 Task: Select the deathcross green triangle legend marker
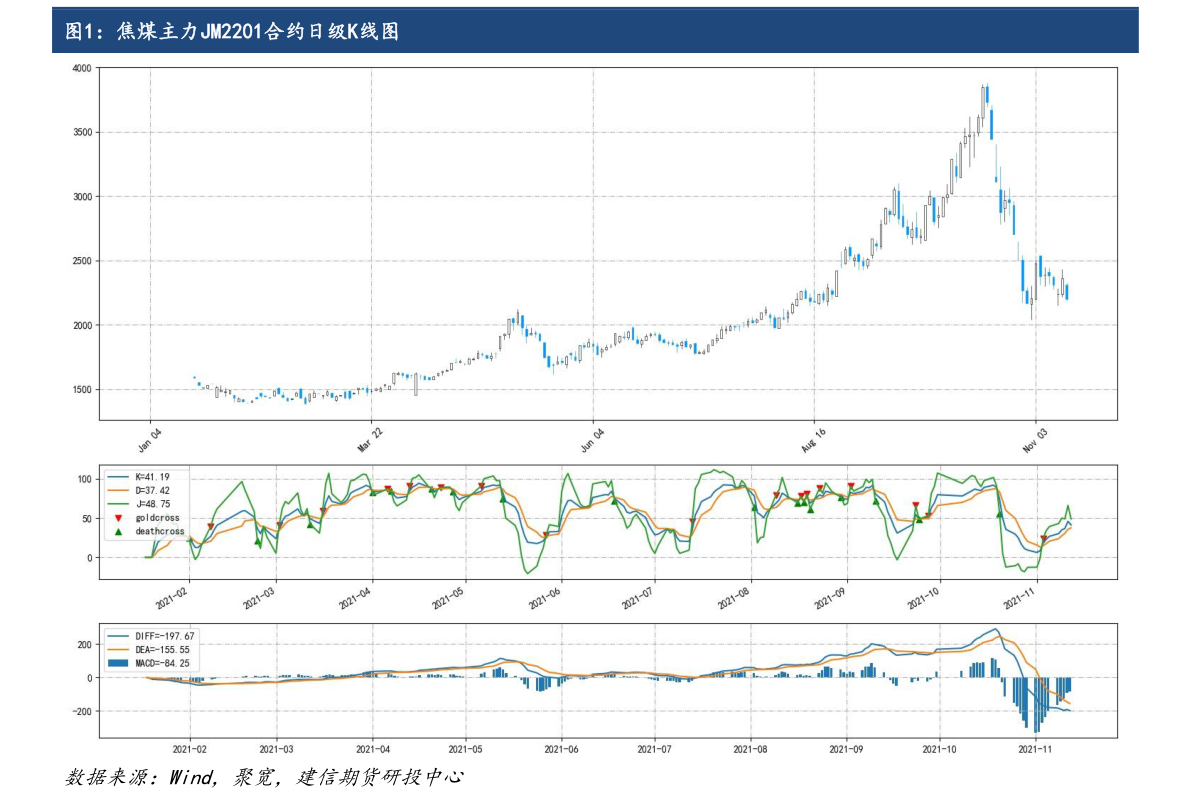click(117, 531)
